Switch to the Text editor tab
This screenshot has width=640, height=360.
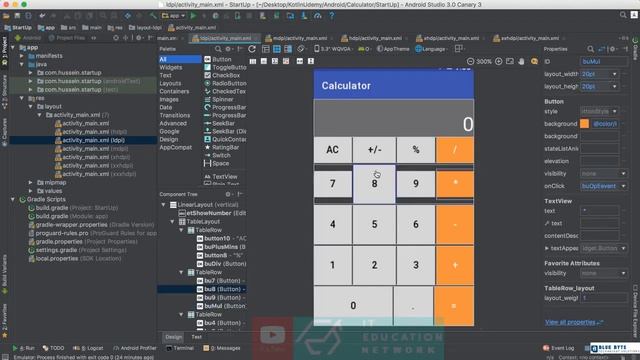196,337
